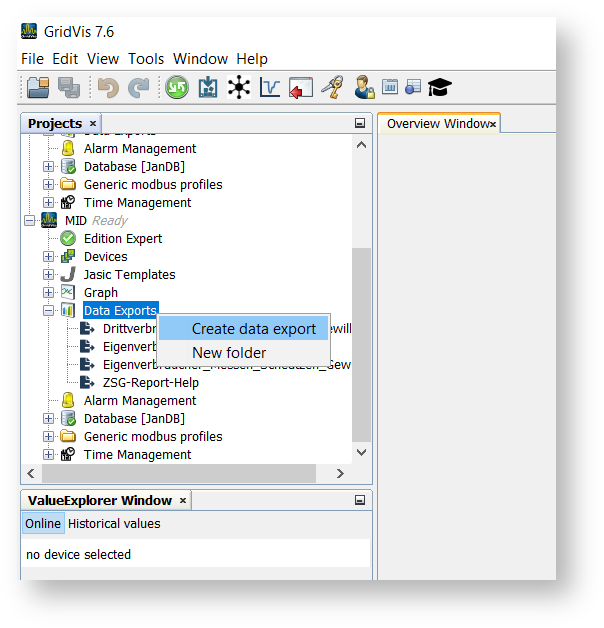Select New folder in the context menu
Image resolution: width=604 pixels, height=628 pixels.
tap(229, 353)
